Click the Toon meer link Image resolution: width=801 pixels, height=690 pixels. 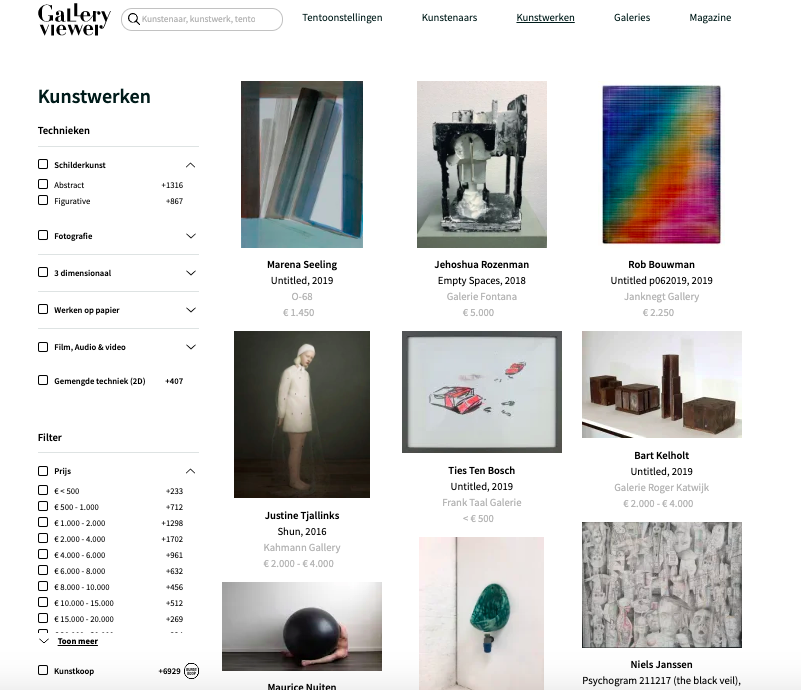click(78, 641)
